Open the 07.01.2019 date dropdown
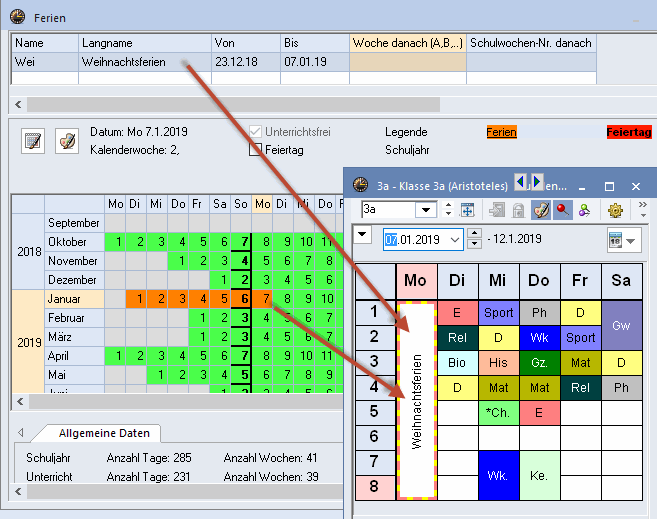 click(x=455, y=240)
